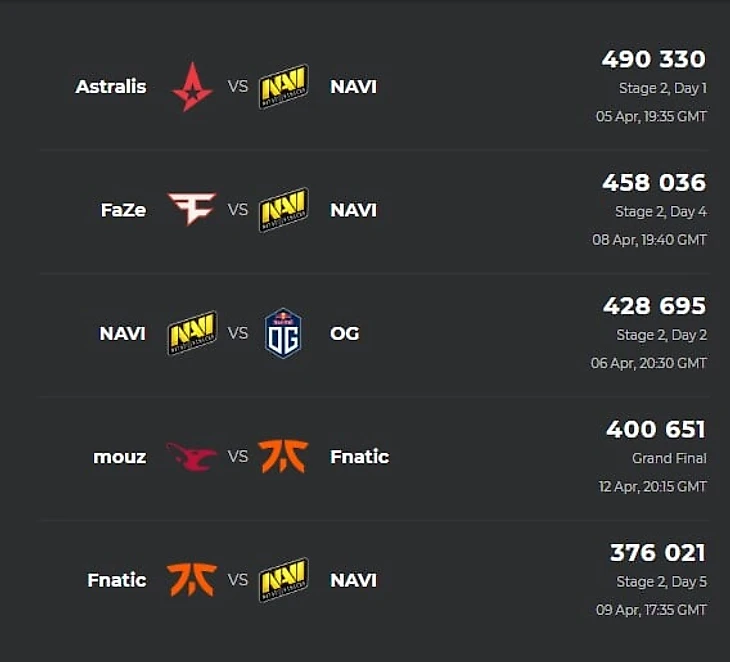
Task: Click the mouz red heart logo
Action: coord(192,457)
